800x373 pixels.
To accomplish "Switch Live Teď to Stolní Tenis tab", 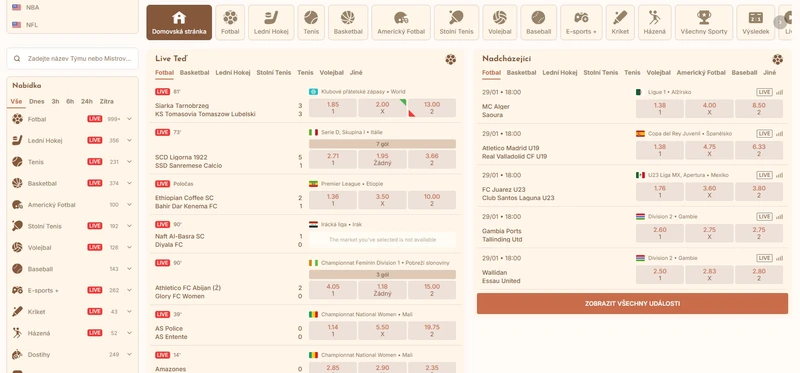I will (274, 72).
